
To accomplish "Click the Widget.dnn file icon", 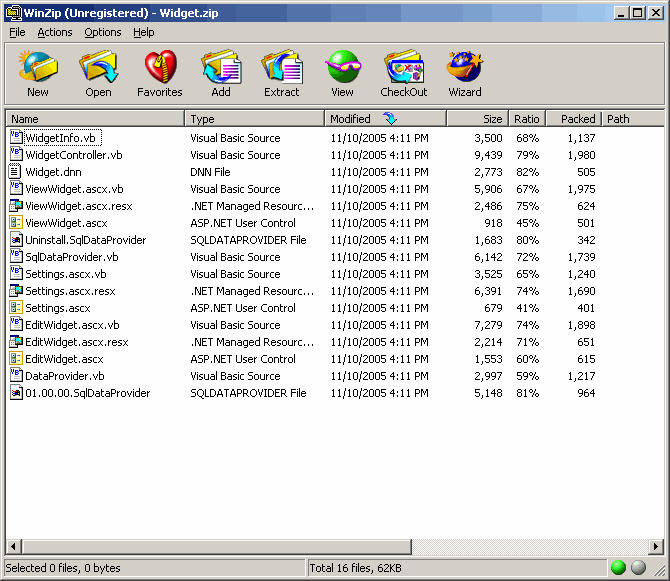I will [x=15, y=171].
